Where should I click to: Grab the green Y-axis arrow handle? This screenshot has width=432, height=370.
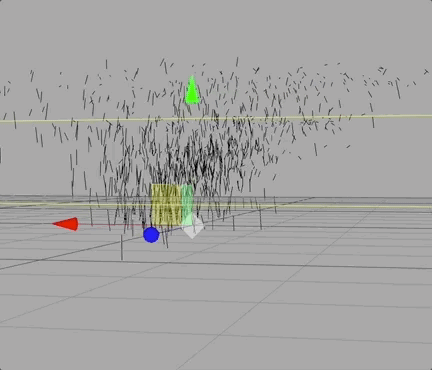pos(192,90)
